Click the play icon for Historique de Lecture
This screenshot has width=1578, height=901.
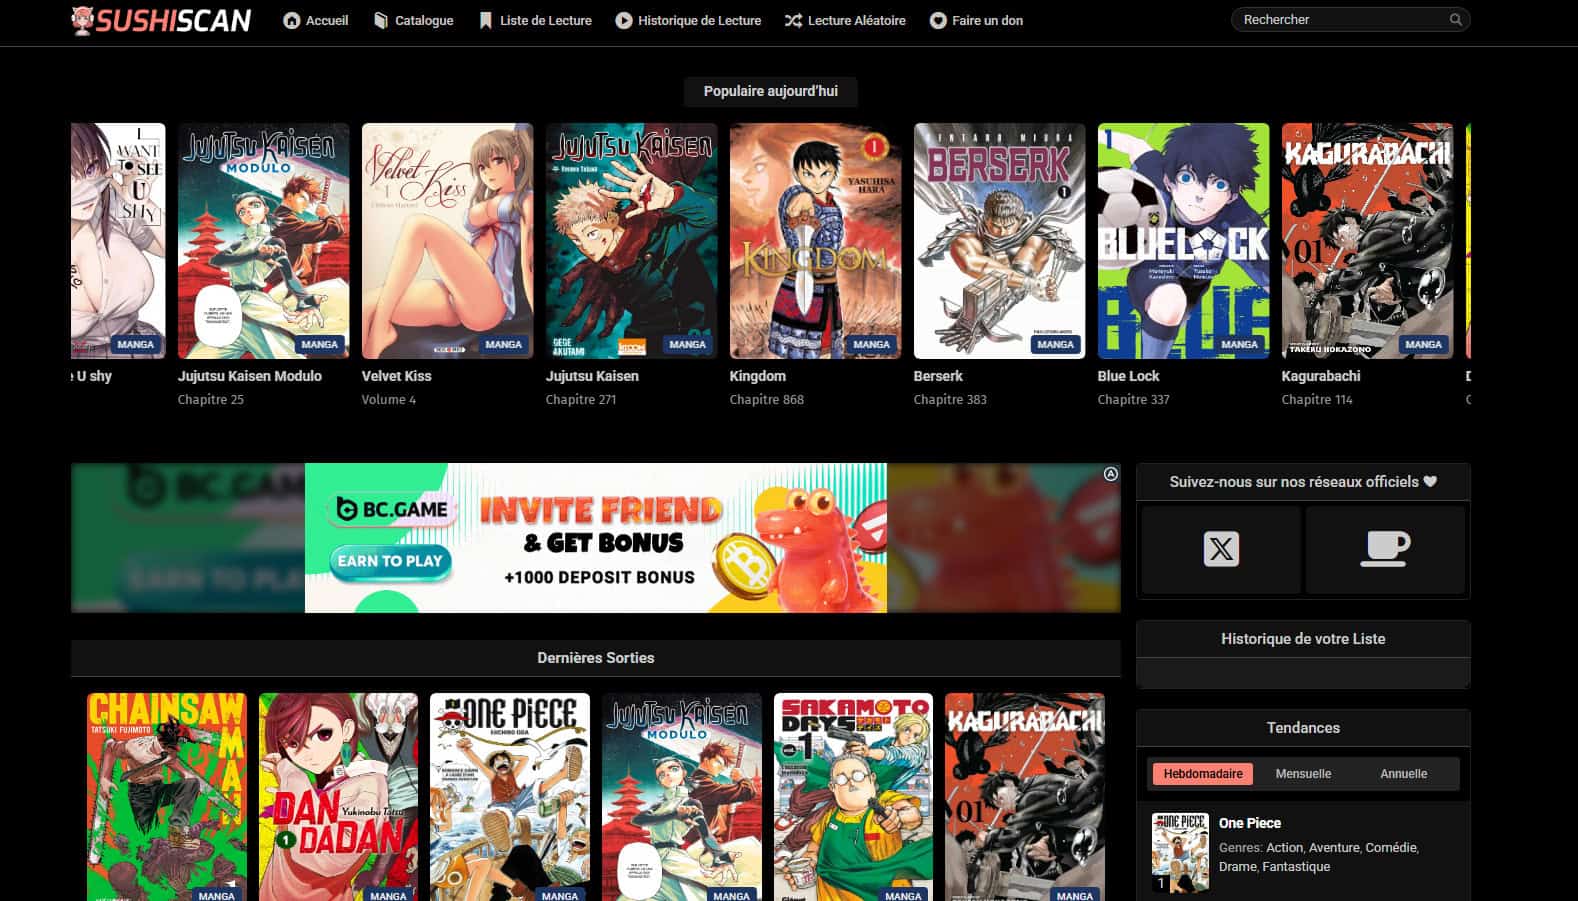coord(624,21)
